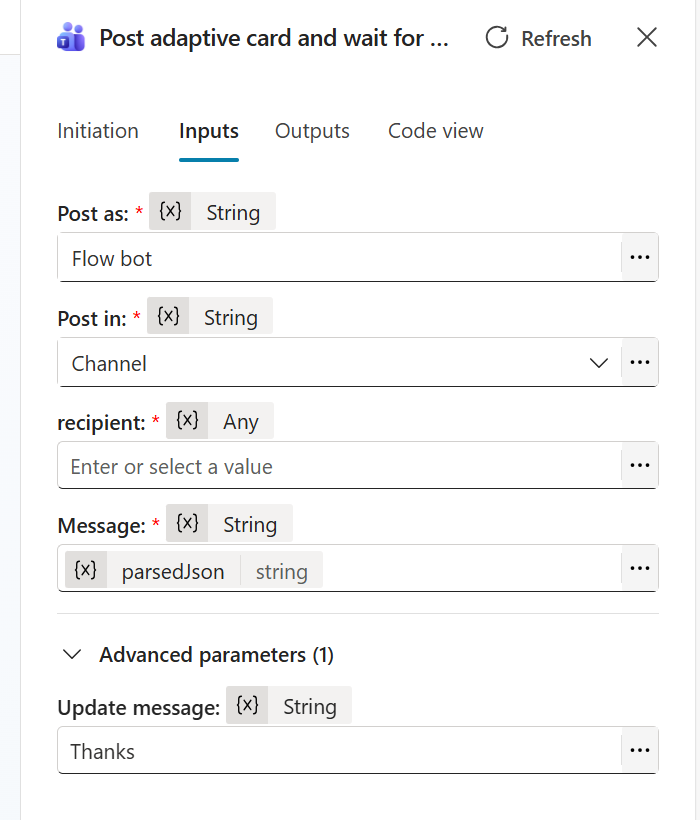Toggle the Any type badge for recipient
700x820 pixels.
(x=241, y=420)
